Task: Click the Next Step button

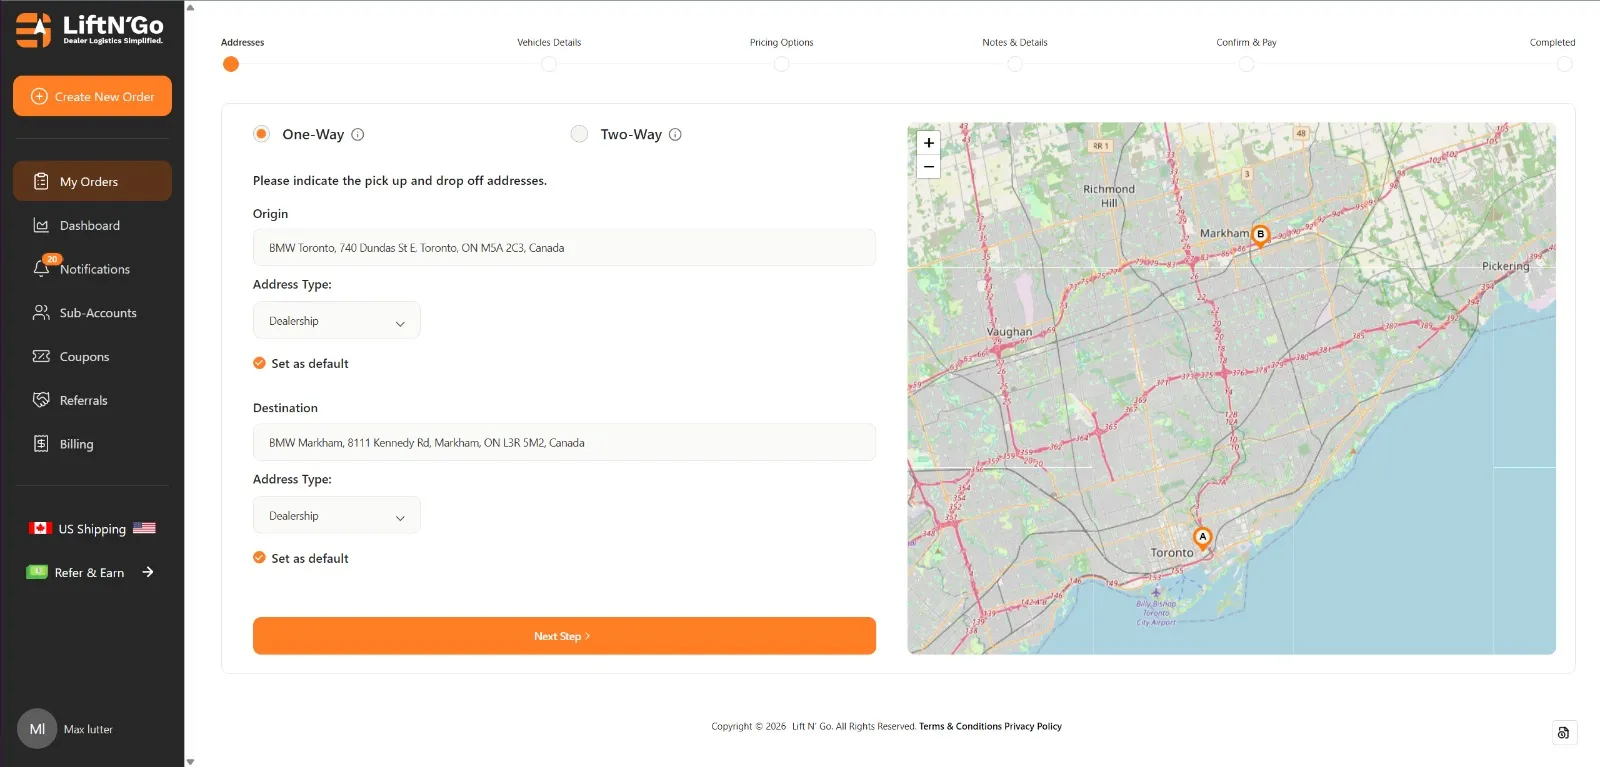Action: coord(564,636)
